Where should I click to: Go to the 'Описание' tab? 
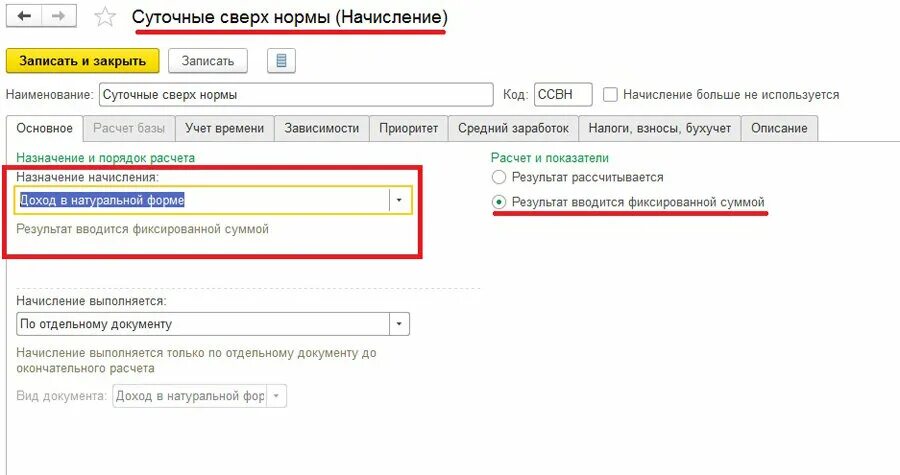779,129
